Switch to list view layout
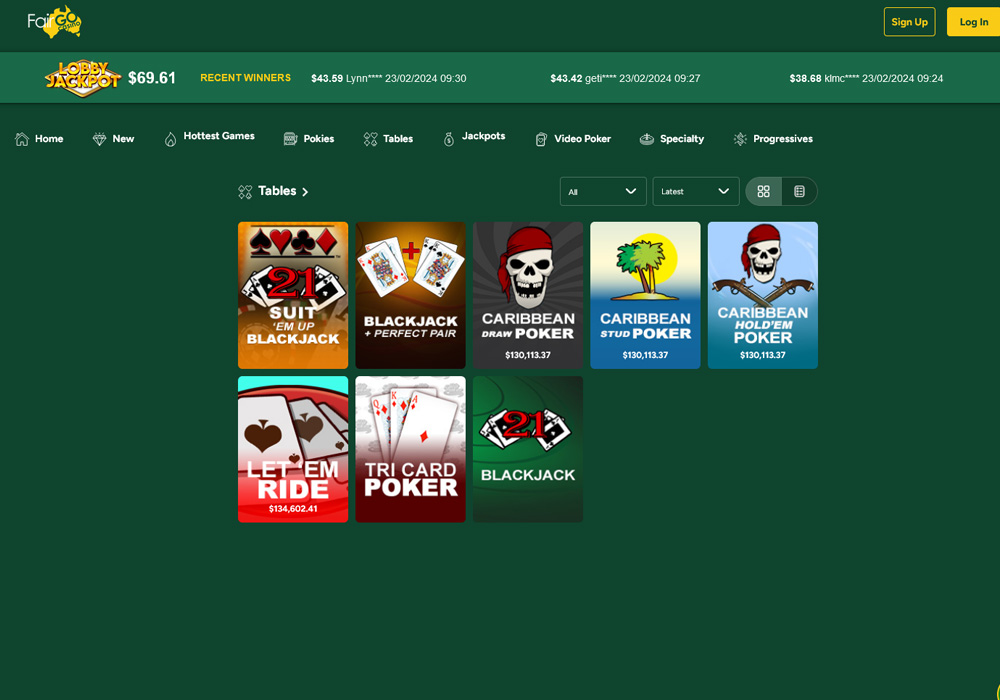 click(x=799, y=191)
